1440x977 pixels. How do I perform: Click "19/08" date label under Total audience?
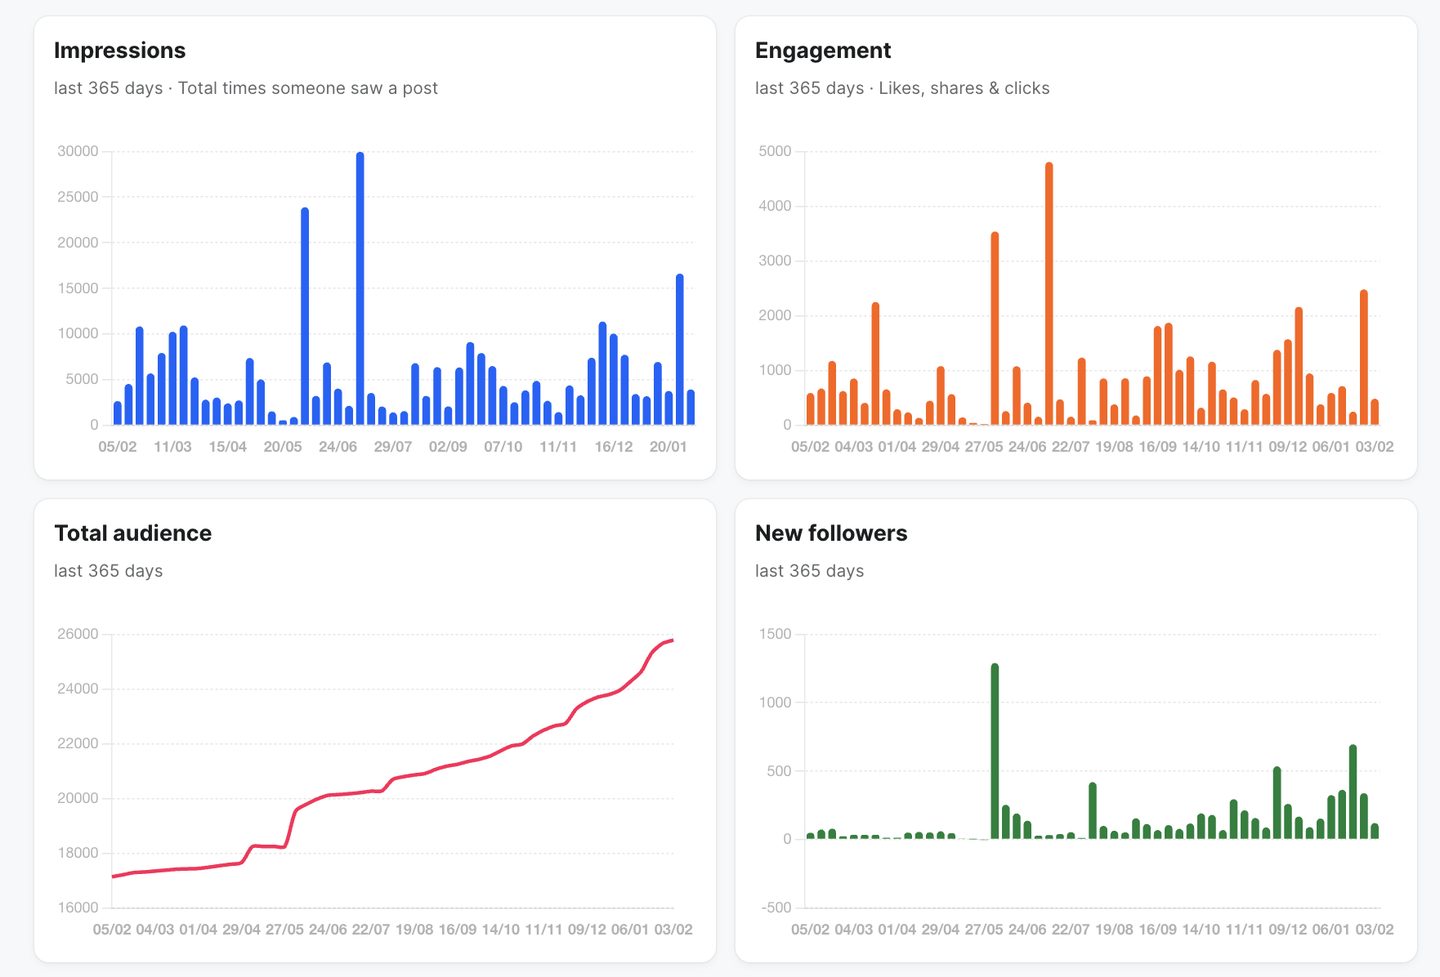click(414, 929)
